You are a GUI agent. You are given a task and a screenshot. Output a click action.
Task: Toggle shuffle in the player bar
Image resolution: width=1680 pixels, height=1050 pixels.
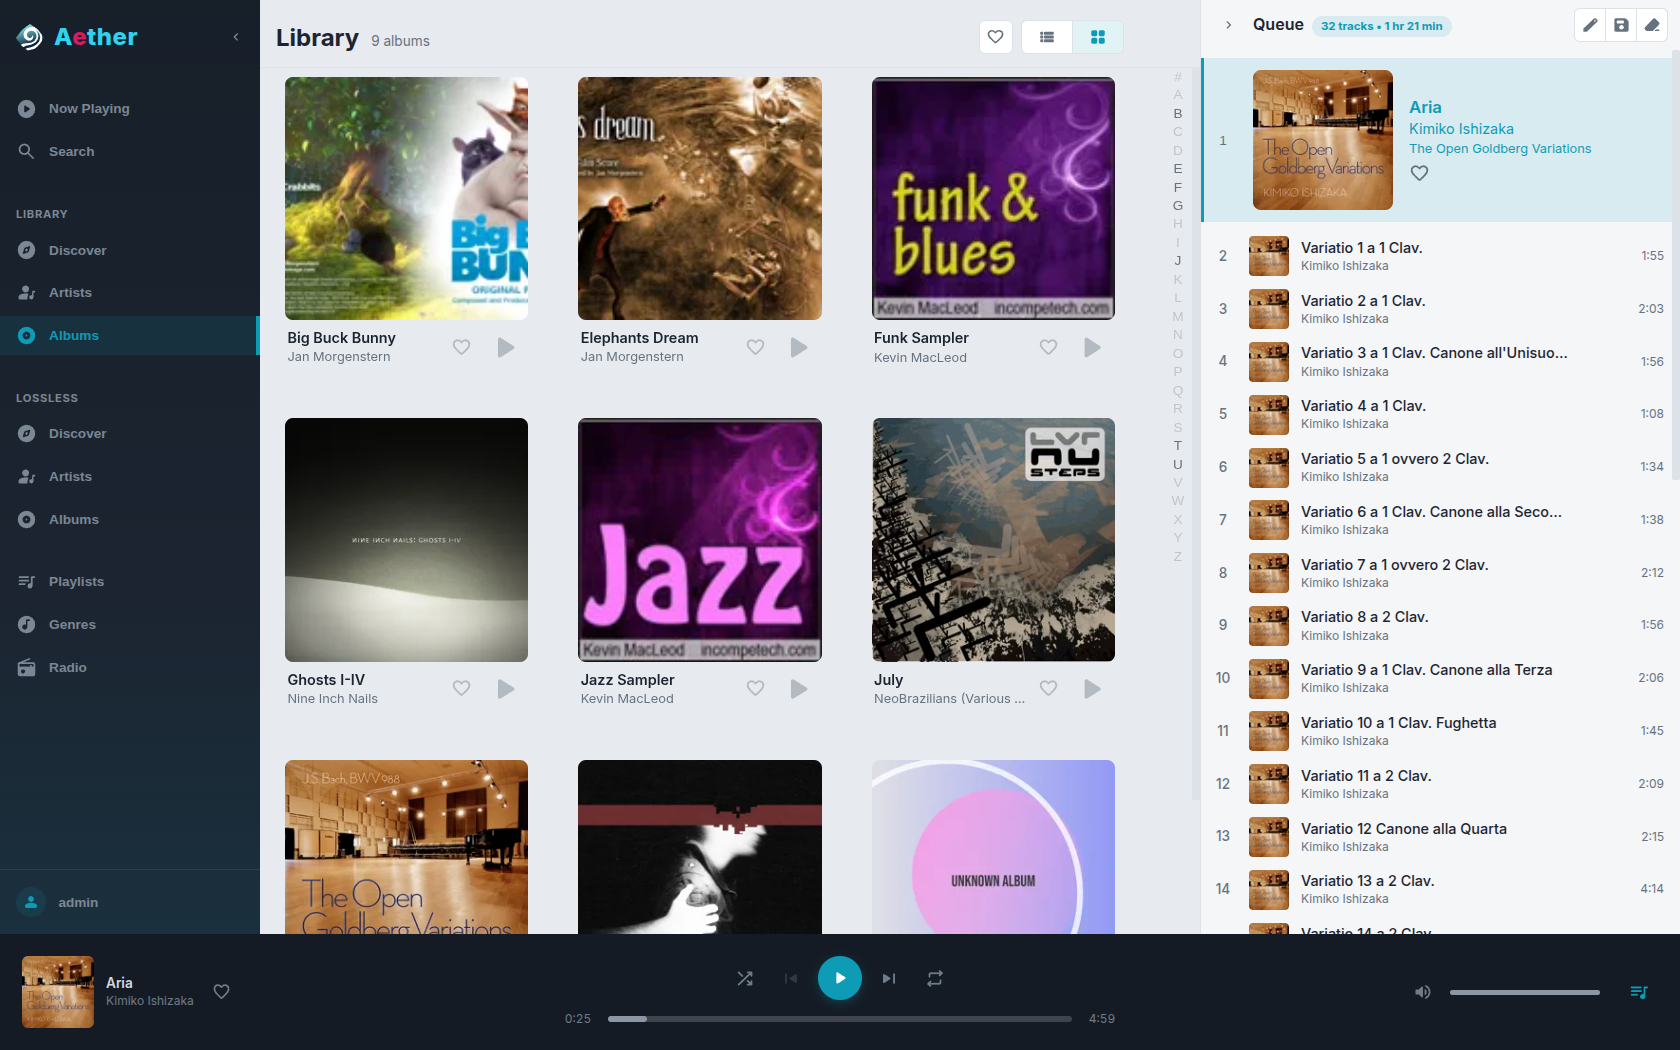745,978
